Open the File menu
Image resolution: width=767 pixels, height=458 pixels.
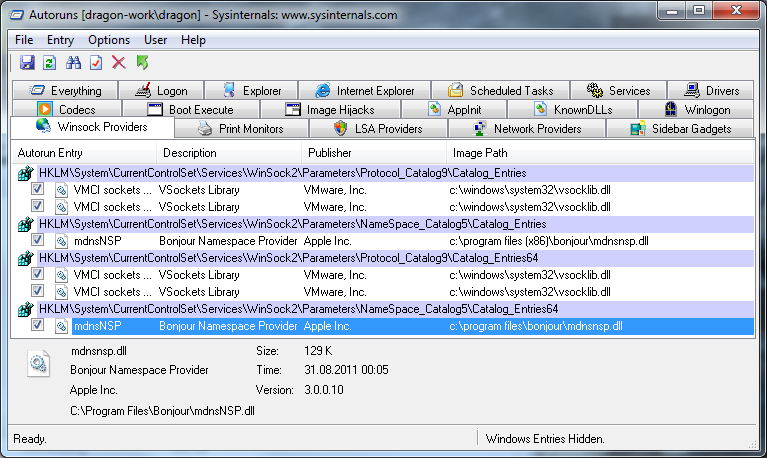24,40
